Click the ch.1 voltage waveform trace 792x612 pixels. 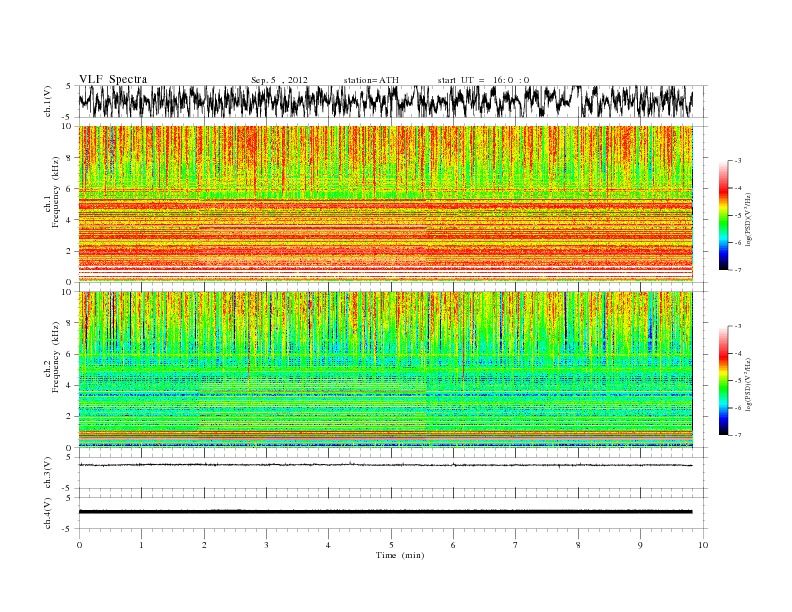[x=385, y=101]
